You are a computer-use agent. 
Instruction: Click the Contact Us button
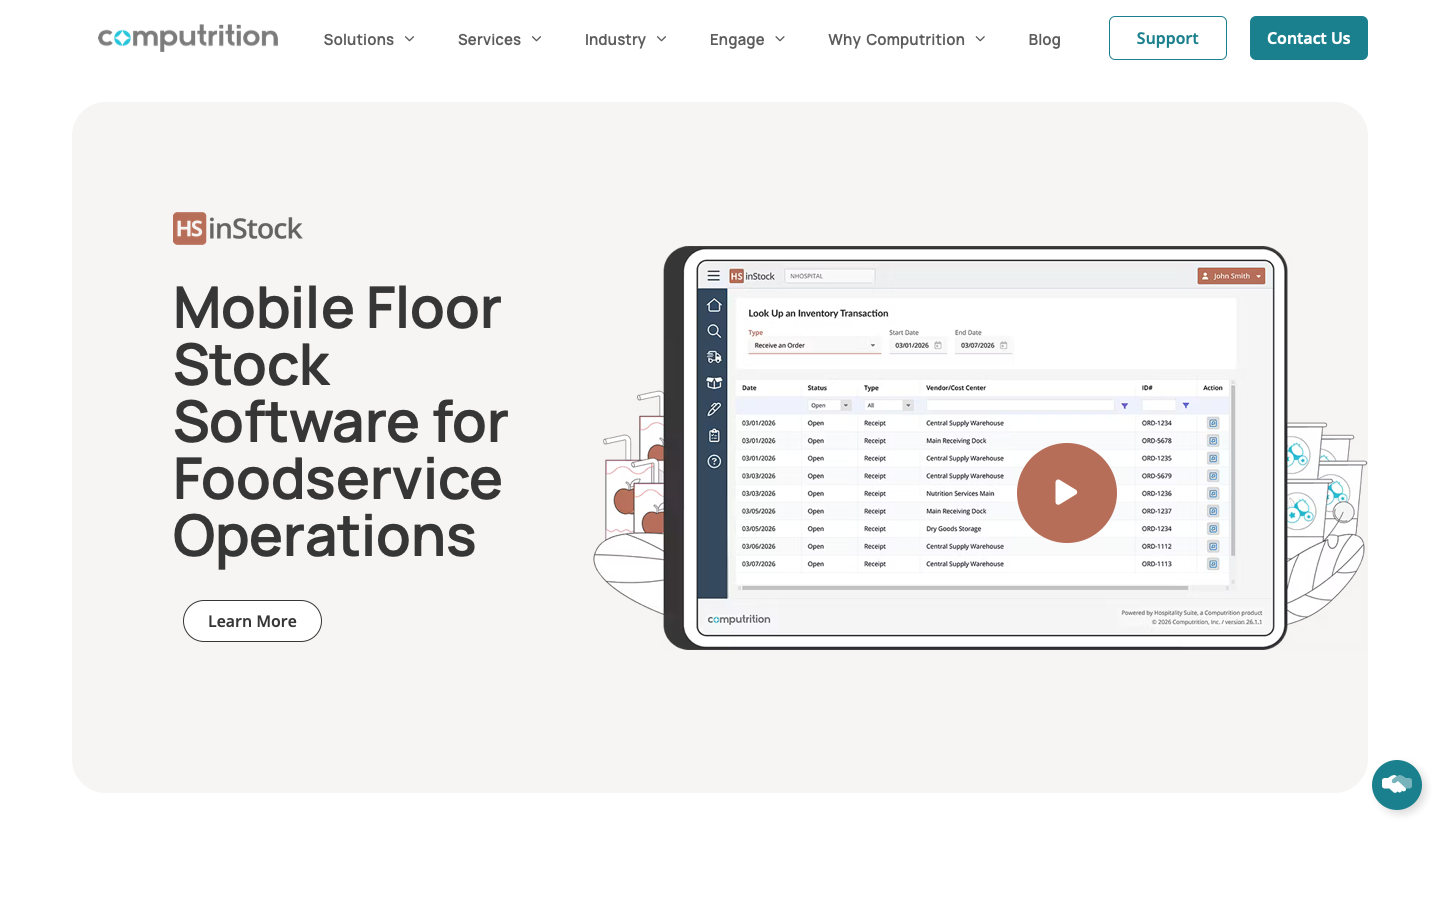tap(1308, 38)
